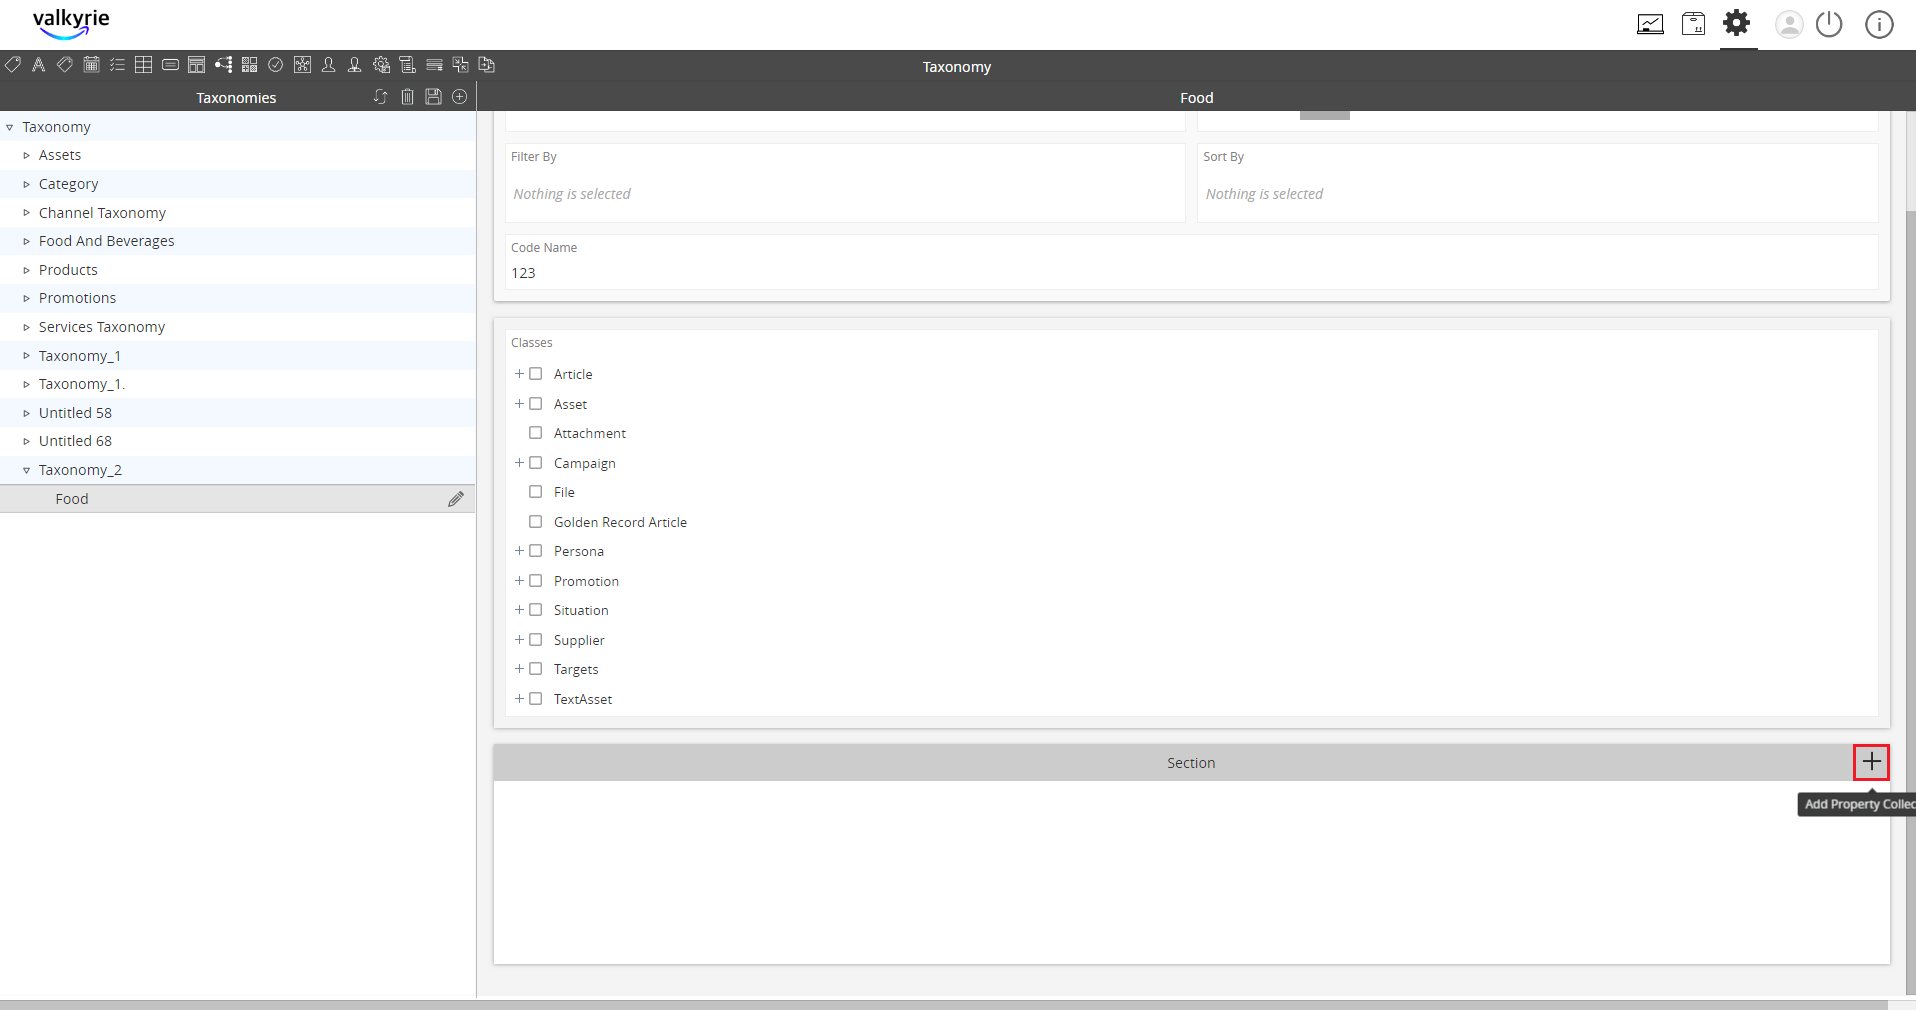Expand the Category tree node

[x=26, y=184]
